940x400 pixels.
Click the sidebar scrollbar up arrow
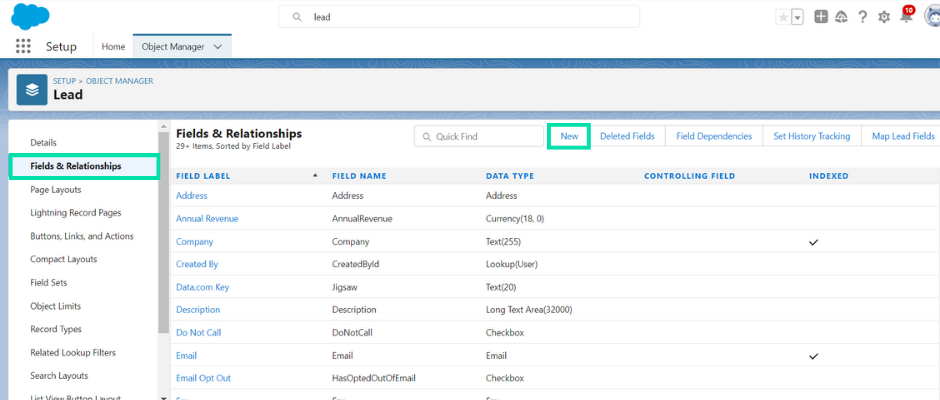tap(164, 126)
